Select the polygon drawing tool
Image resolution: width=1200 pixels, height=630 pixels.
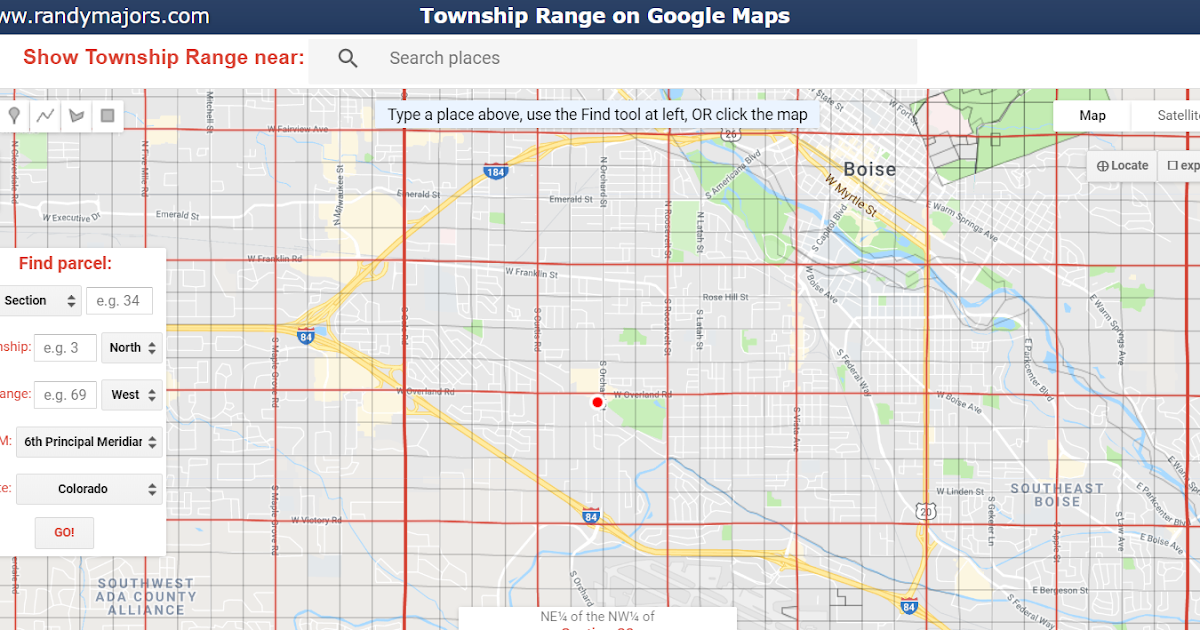pos(76,115)
